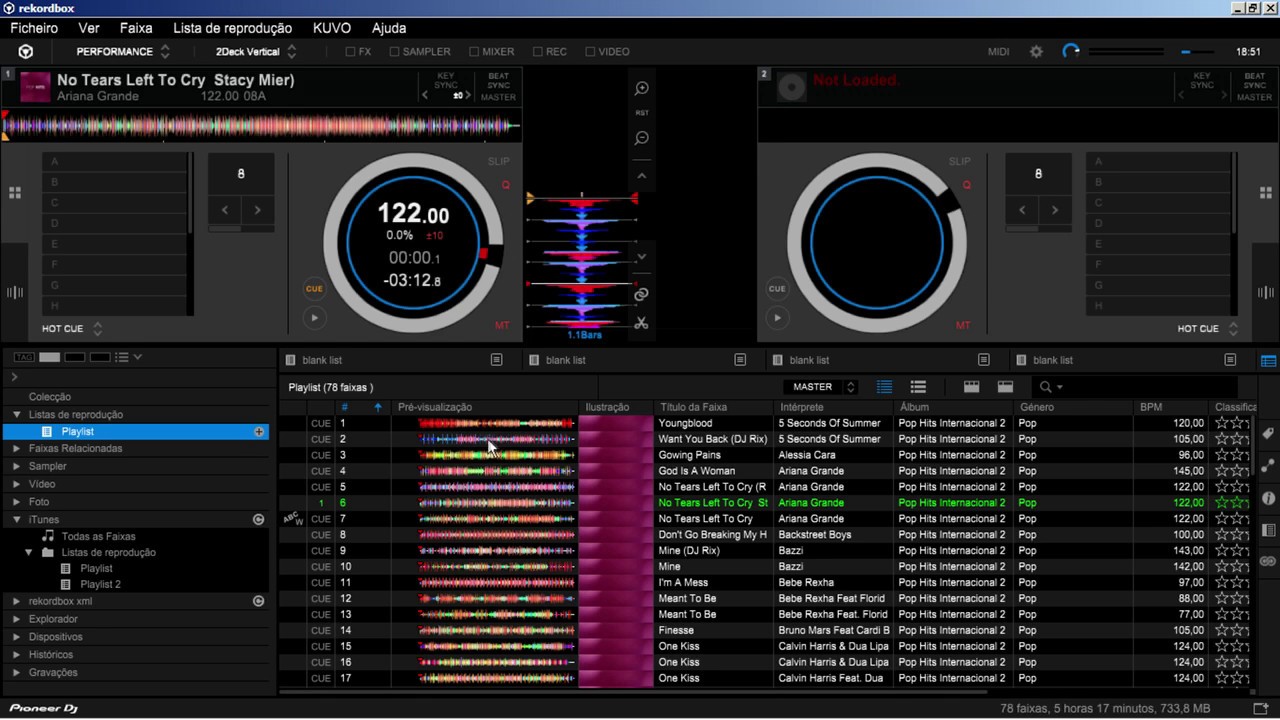Sort by Título da Faixa column
Viewport: 1280px width, 720px height.
tap(714, 407)
